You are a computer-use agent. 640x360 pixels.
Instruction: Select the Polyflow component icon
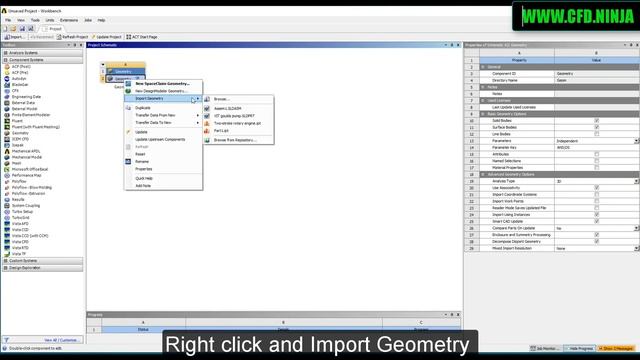tap(7, 181)
